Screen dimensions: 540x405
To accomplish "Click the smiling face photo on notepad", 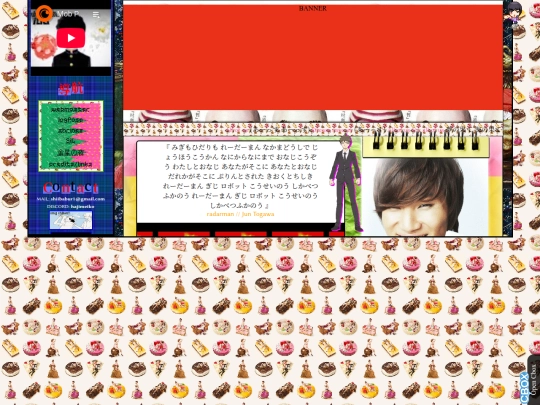I will pyautogui.click(x=425, y=197).
